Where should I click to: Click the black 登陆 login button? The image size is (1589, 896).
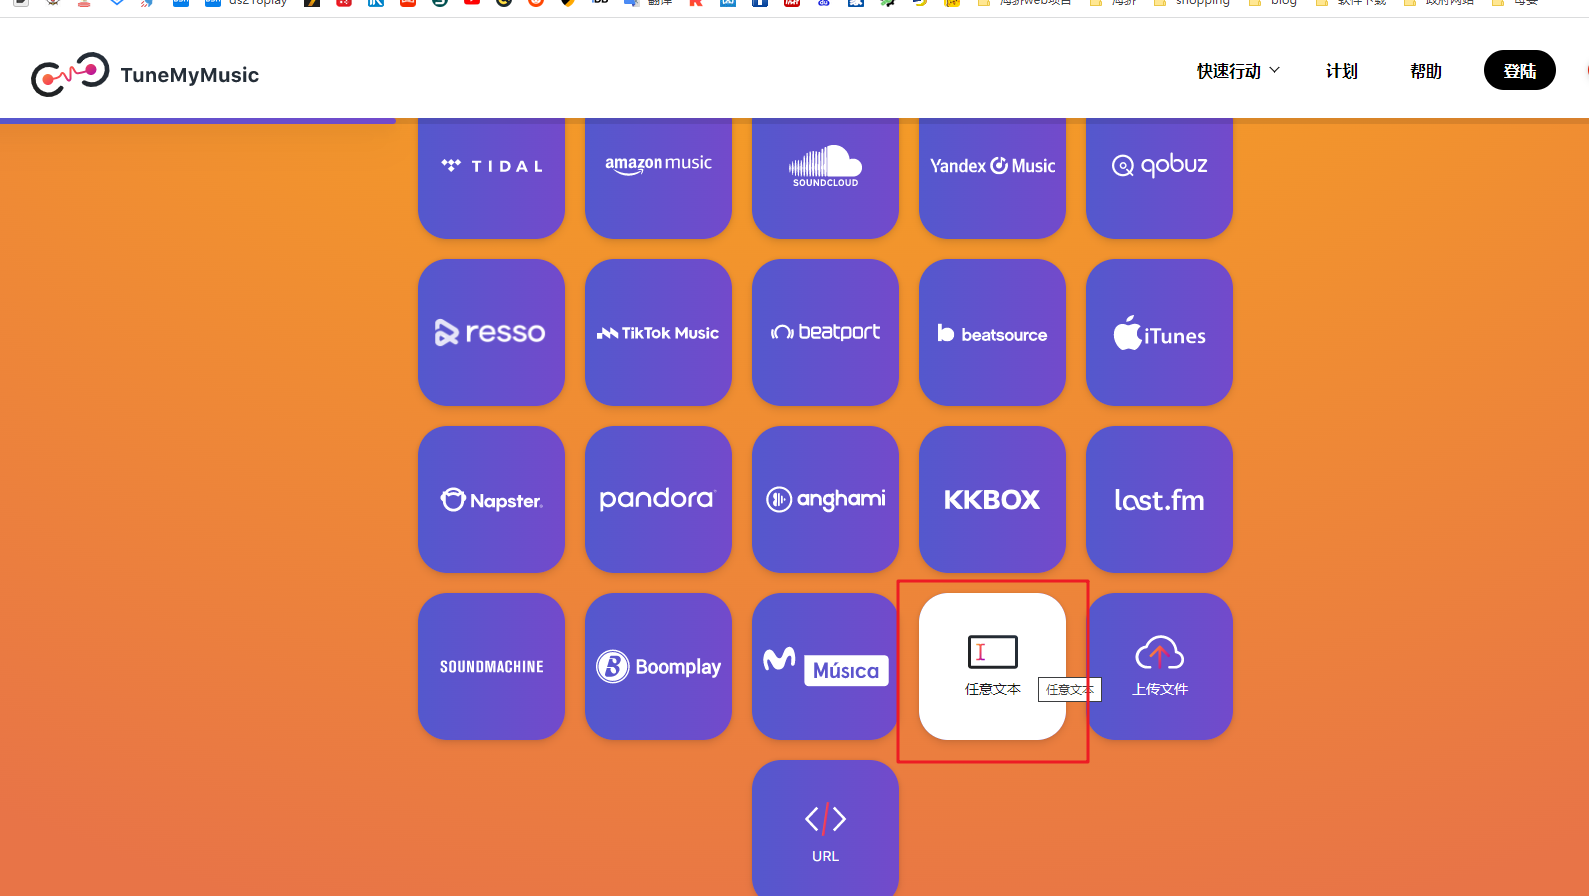(x=1519, y=71)
